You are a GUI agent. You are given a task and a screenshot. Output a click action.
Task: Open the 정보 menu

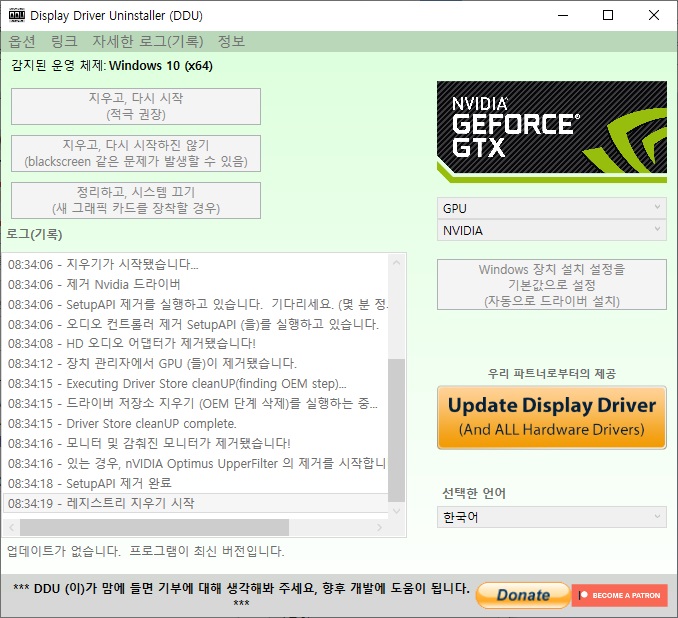(x=231, y=42)
